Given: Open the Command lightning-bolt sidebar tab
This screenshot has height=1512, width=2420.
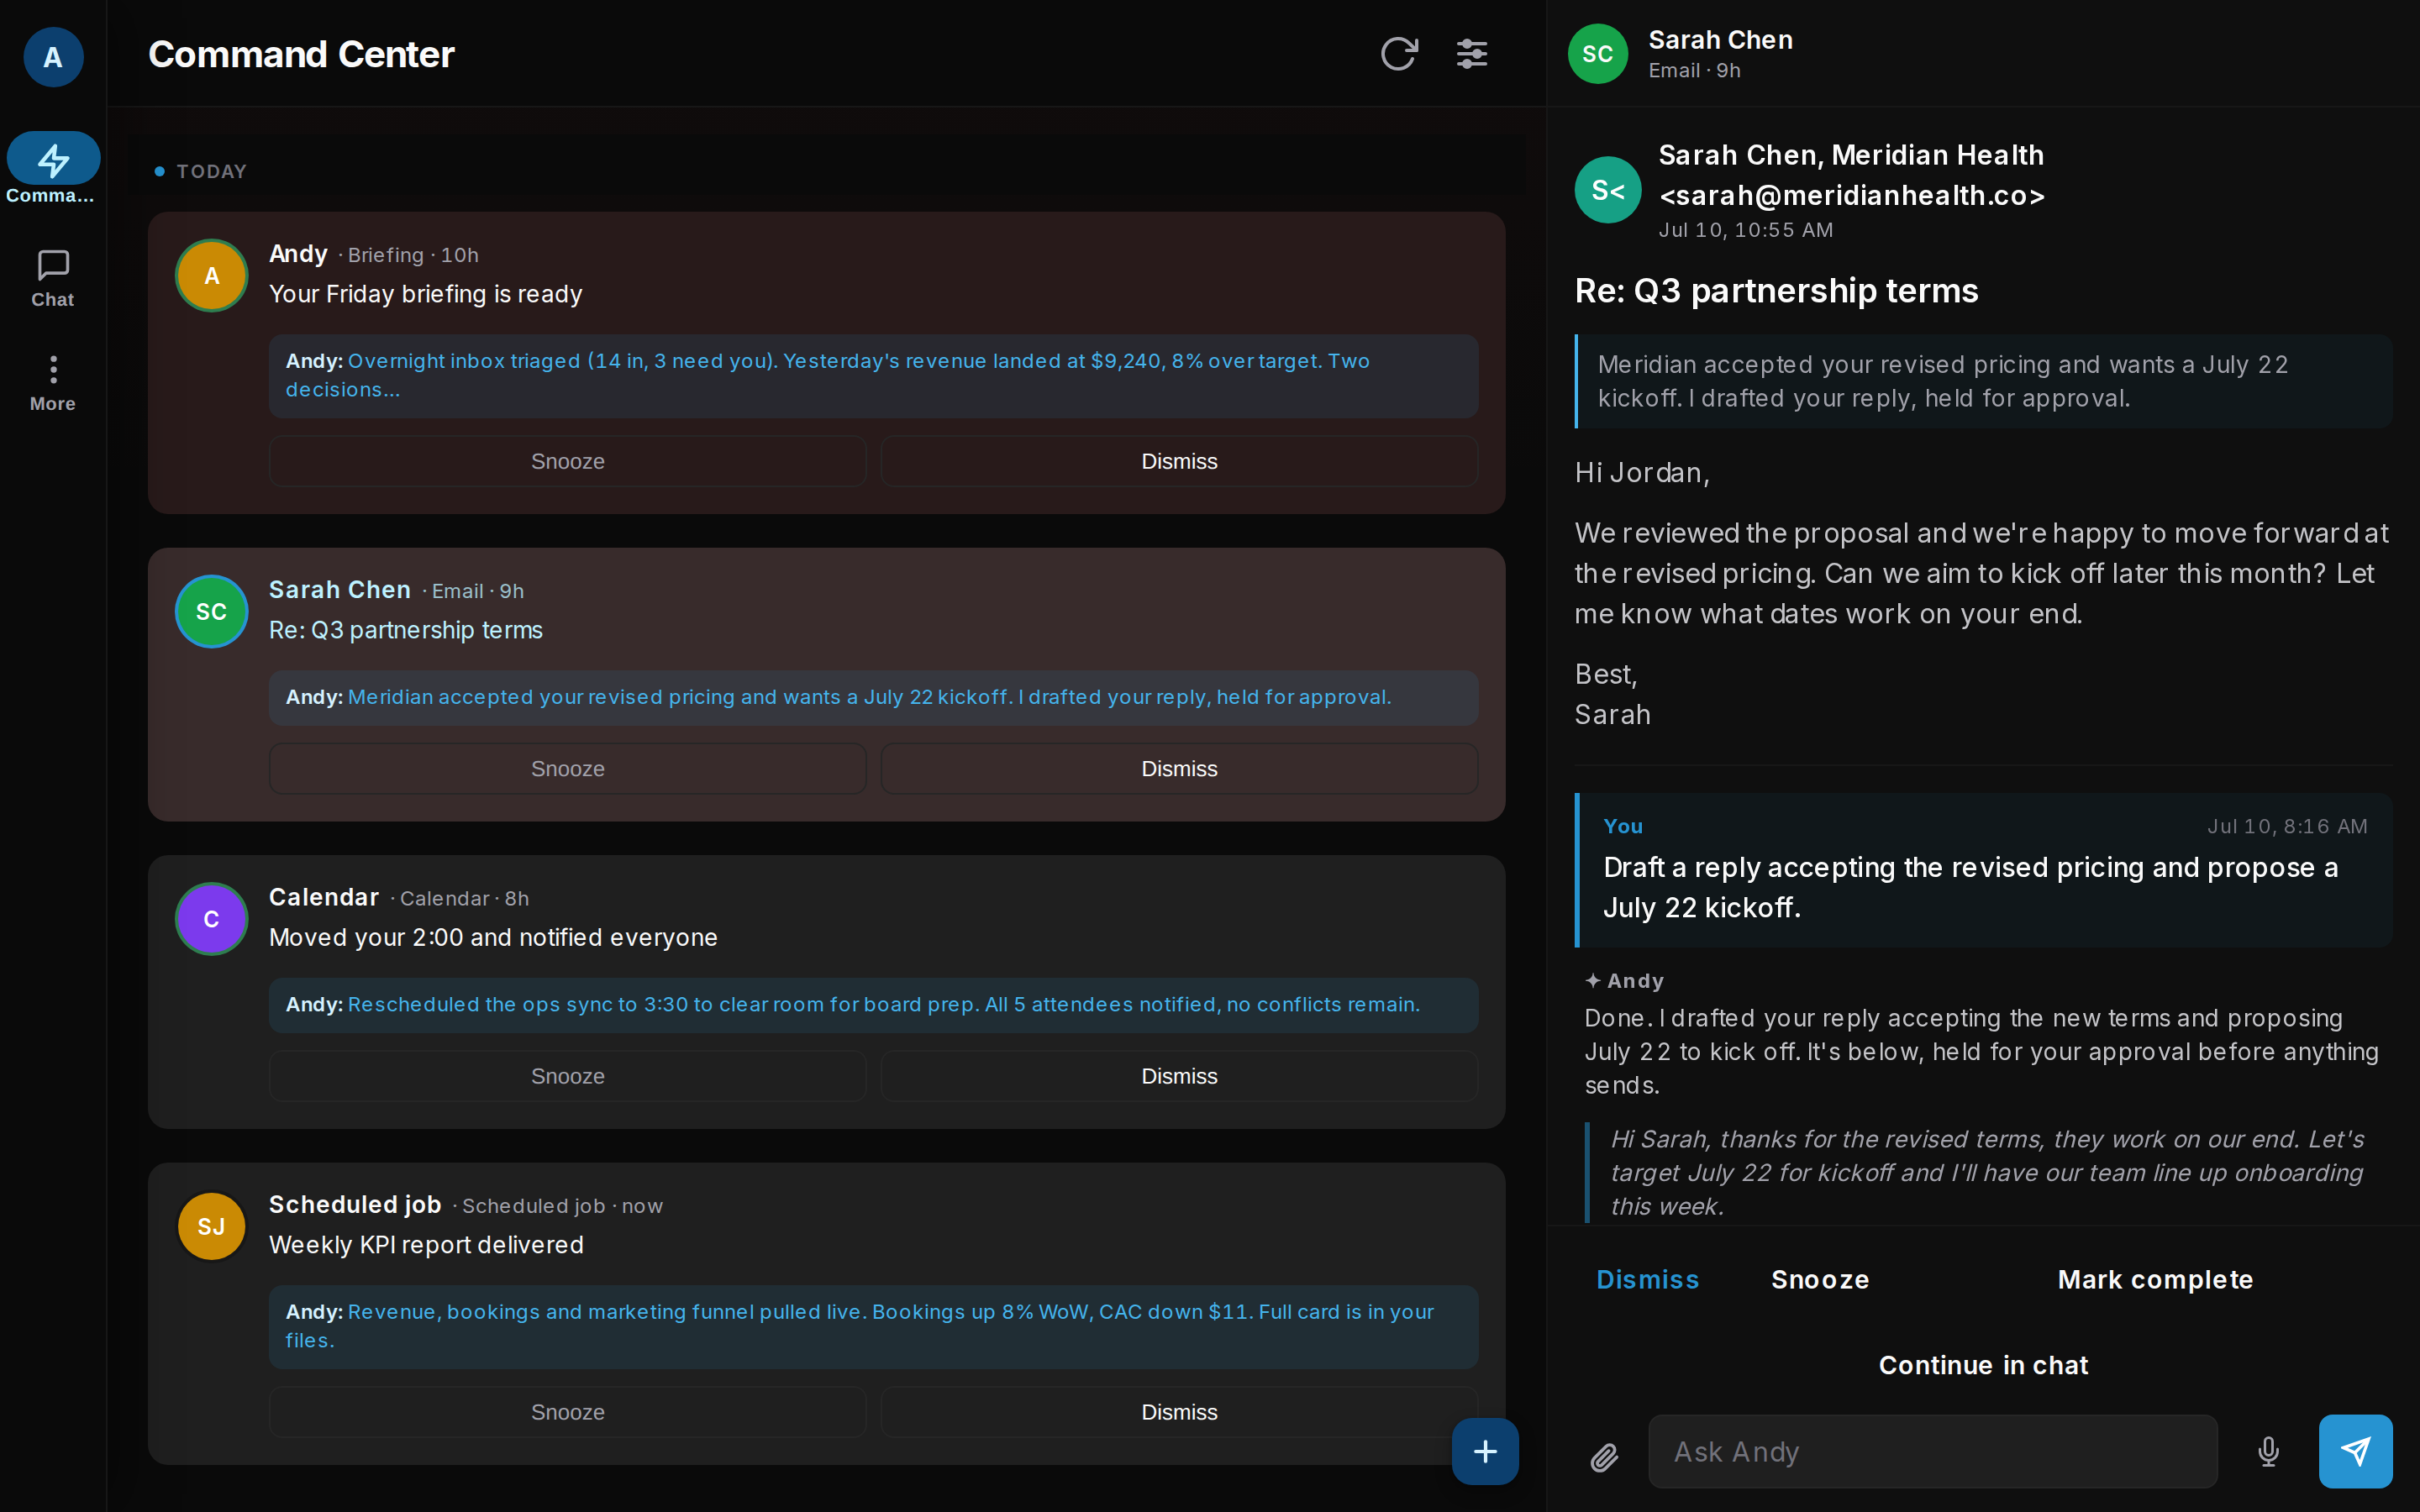Looking at the screenshot, I should [x=53, y=168].
